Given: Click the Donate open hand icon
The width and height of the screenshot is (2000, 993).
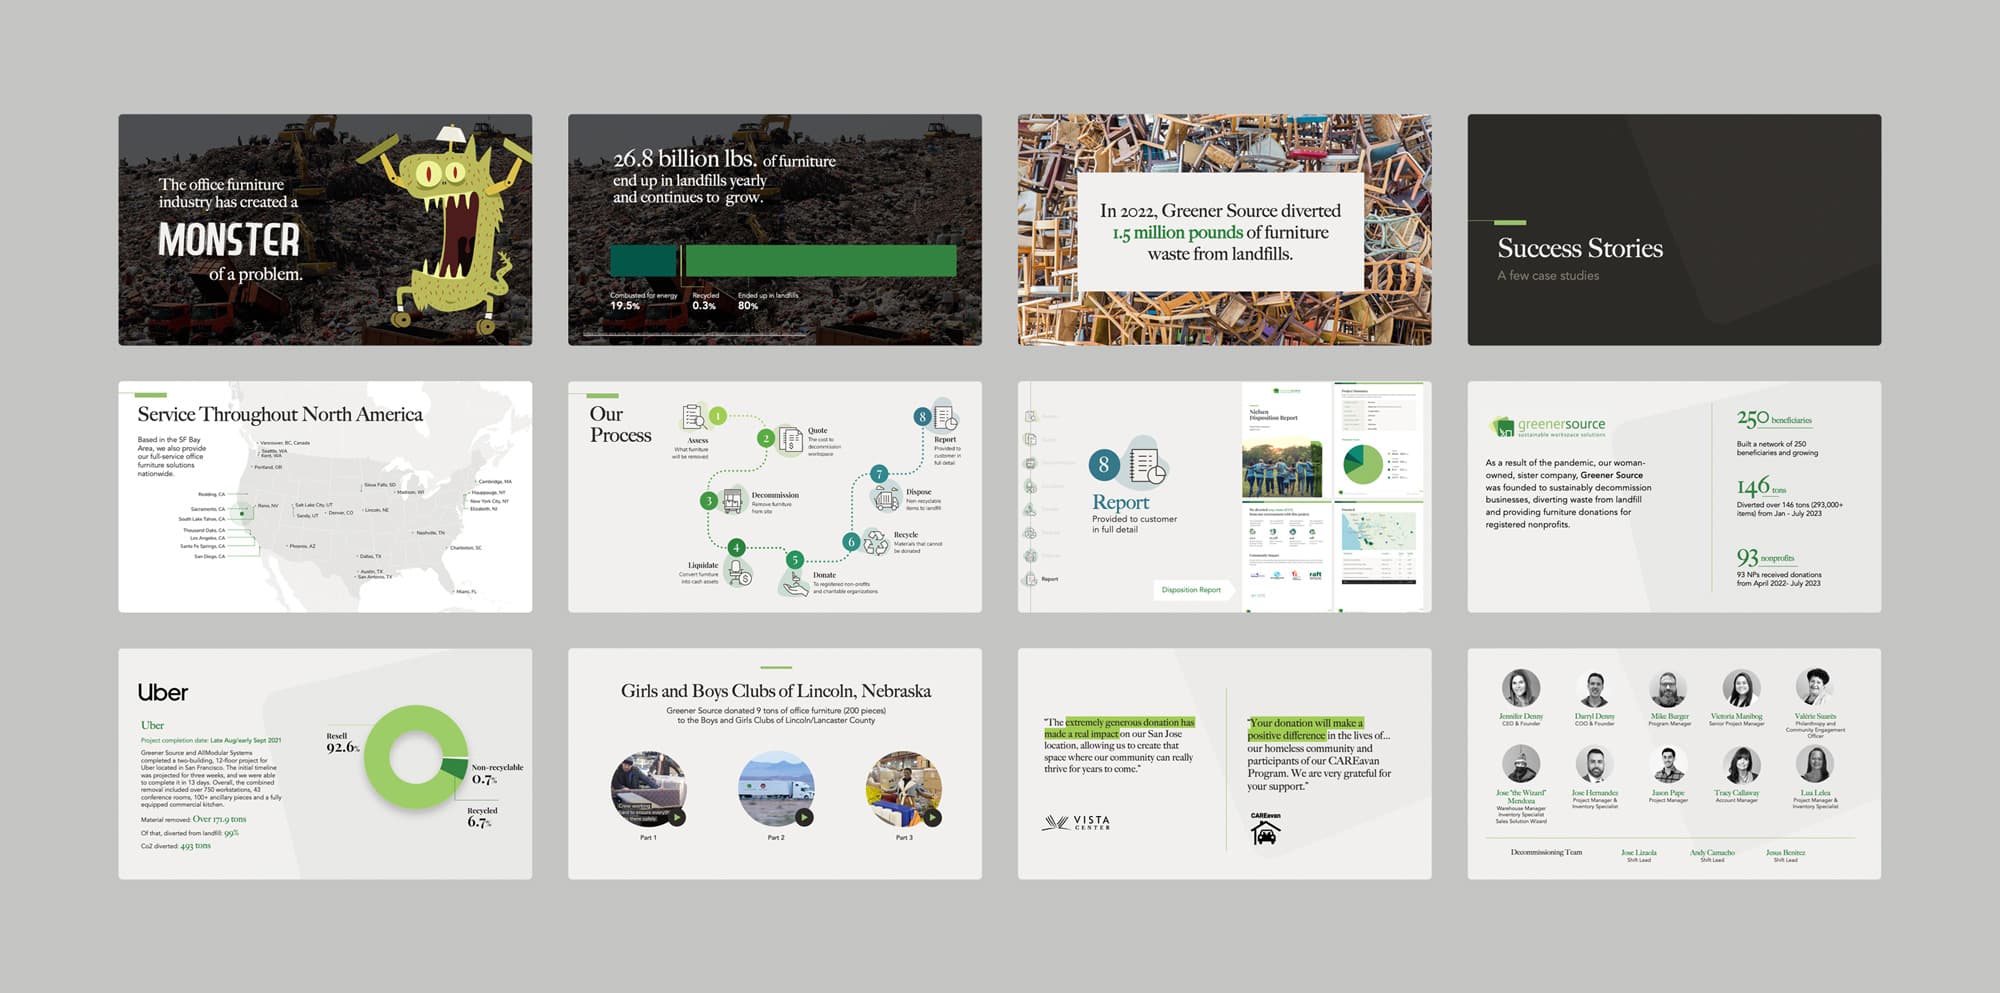Looking at the screenshot, I should point(794,584).
